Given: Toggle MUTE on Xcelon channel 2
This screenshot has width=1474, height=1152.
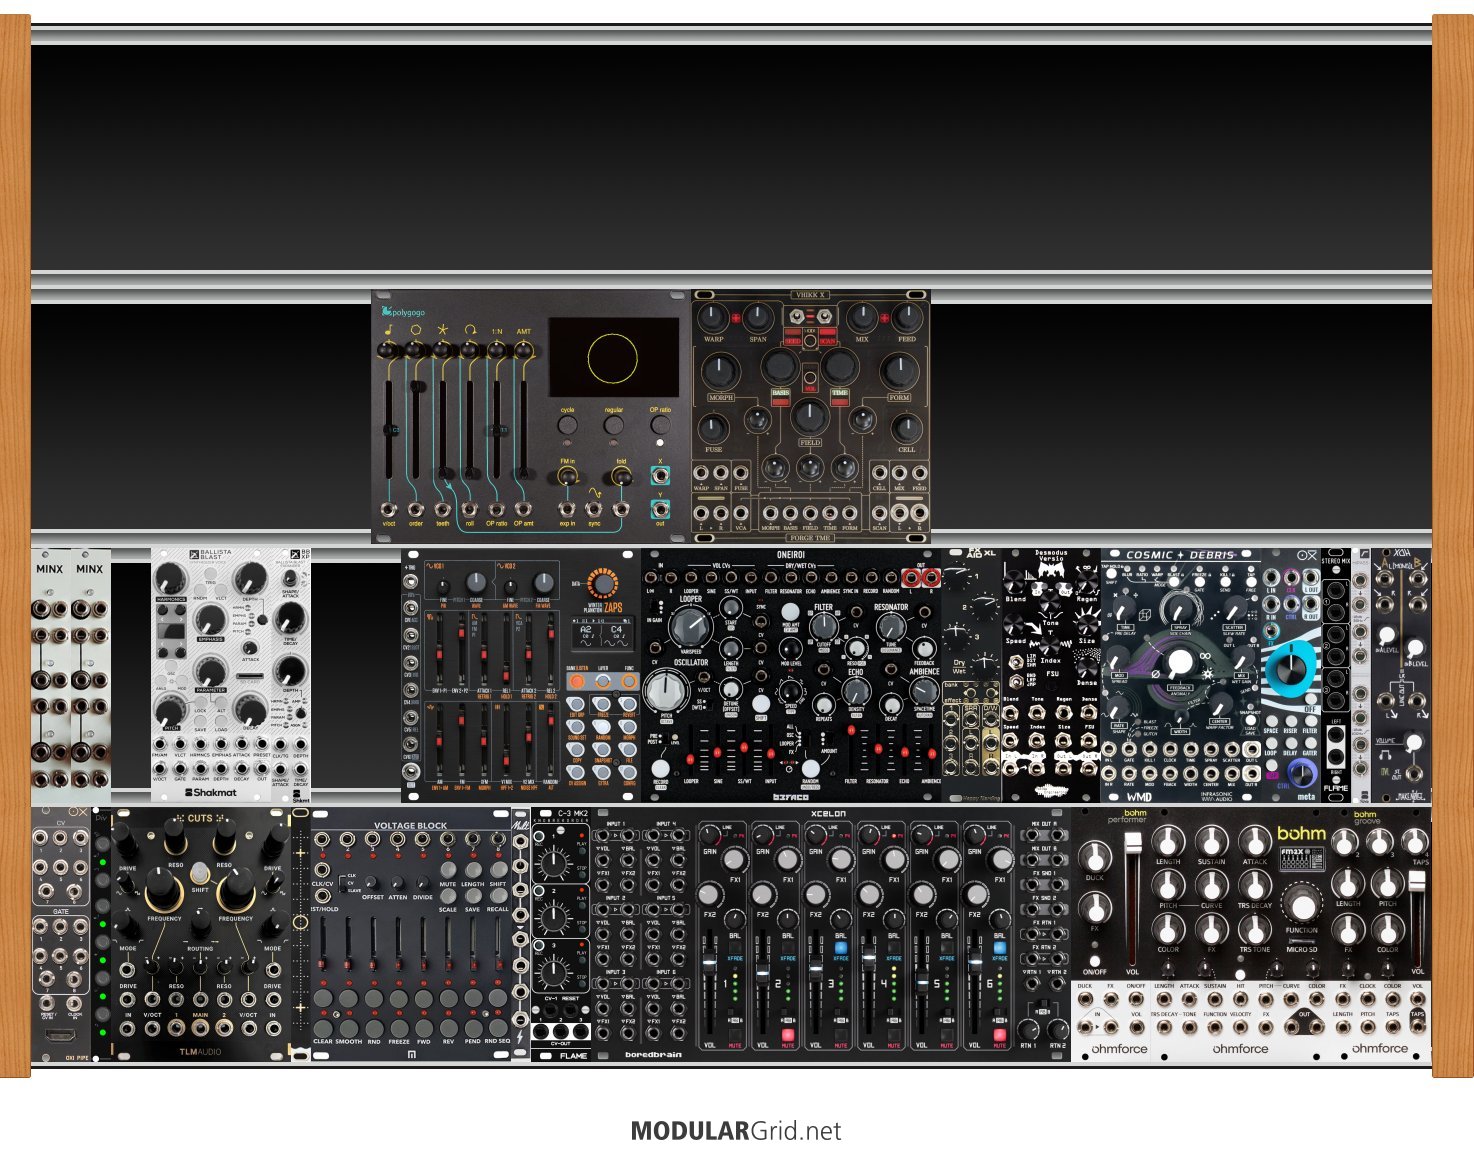Looking at the screenshot, I should [788, 1036].
